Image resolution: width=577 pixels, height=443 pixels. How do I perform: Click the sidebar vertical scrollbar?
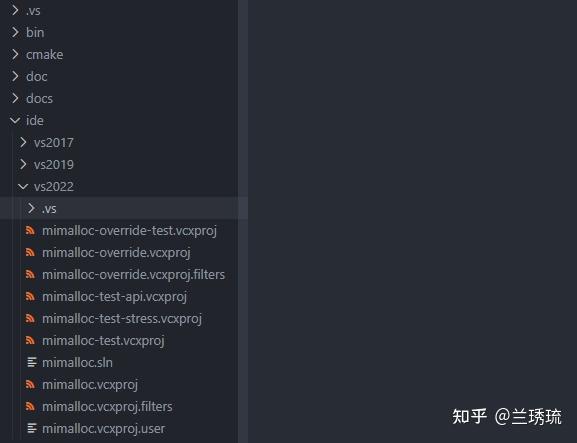(x=243, y=222)
